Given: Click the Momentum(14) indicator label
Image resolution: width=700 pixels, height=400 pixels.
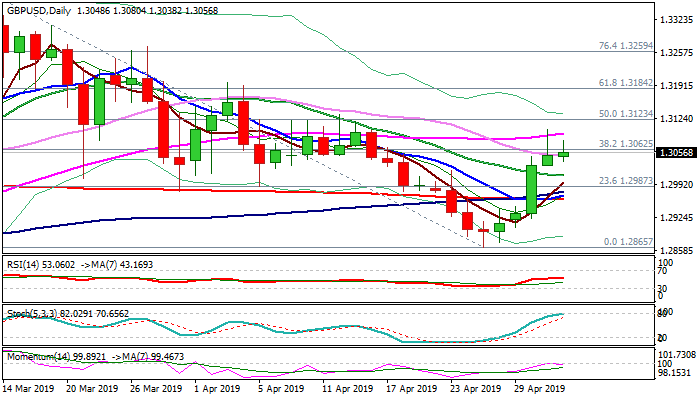Looking at the screenshot, I should [36, 355].
